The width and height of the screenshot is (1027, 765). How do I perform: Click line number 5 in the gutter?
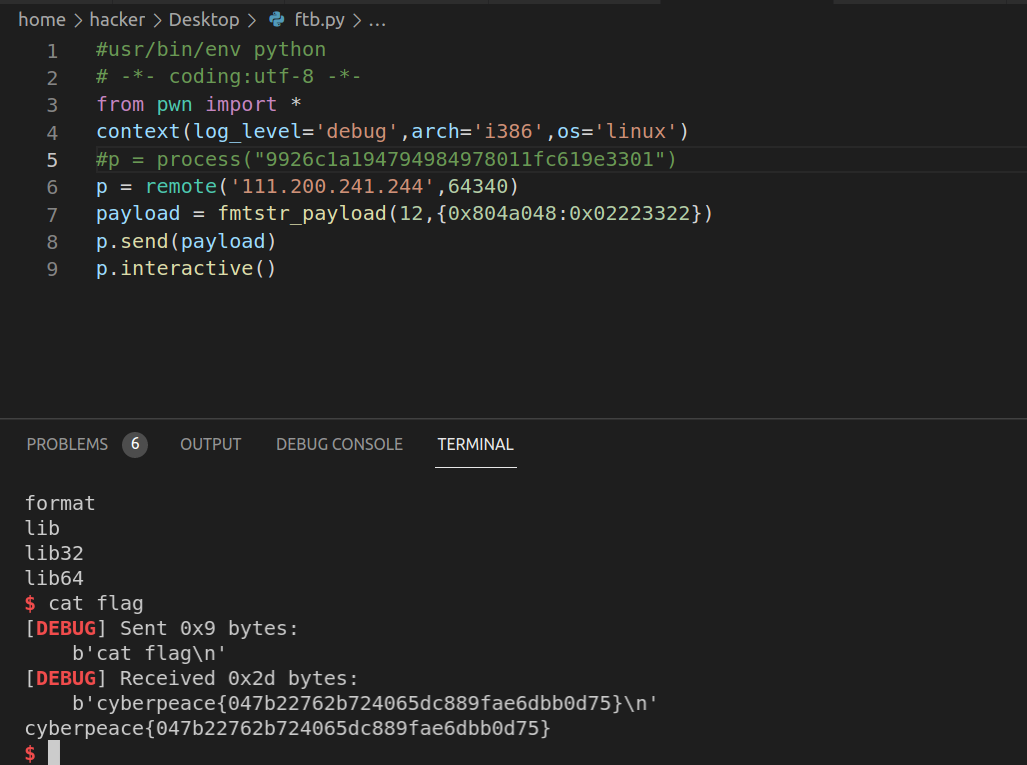tap(52, 160)
